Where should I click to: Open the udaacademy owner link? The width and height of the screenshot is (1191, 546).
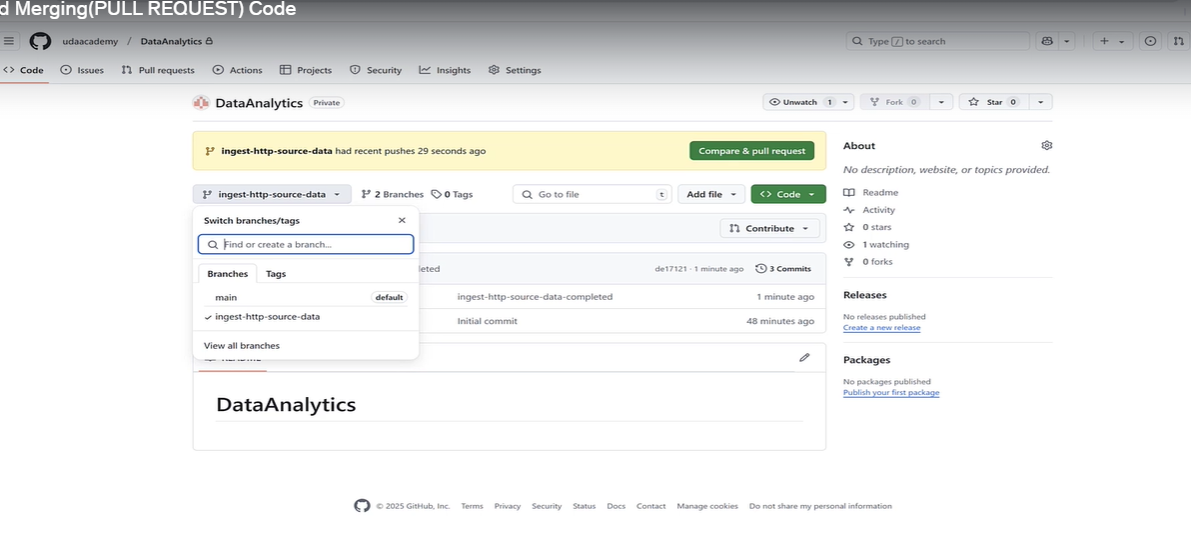90,42
